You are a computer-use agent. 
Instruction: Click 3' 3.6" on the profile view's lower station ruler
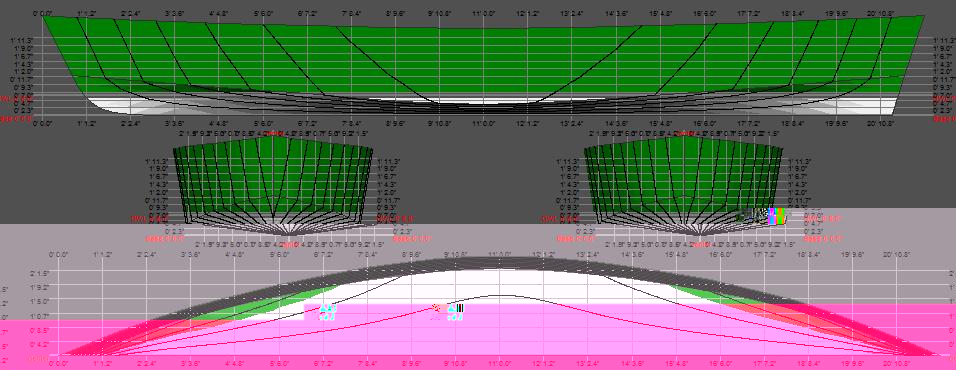[174, 123]
